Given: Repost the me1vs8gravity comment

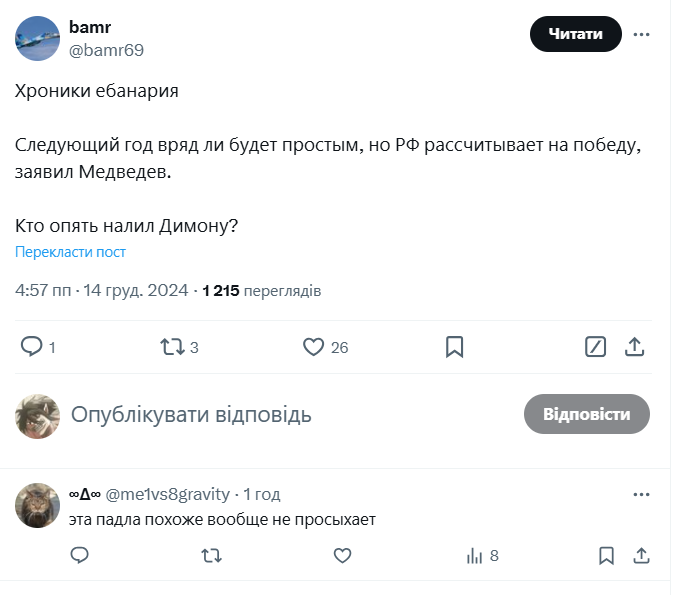Looking at the screenshot, I should [211, 555].
